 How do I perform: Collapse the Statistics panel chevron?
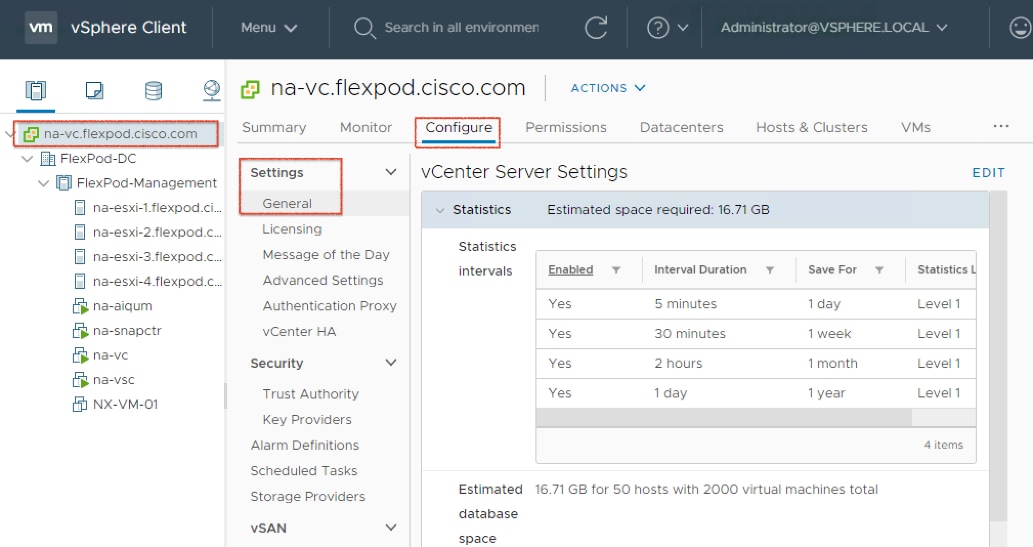pyautogui.click(x=439, y=210)
